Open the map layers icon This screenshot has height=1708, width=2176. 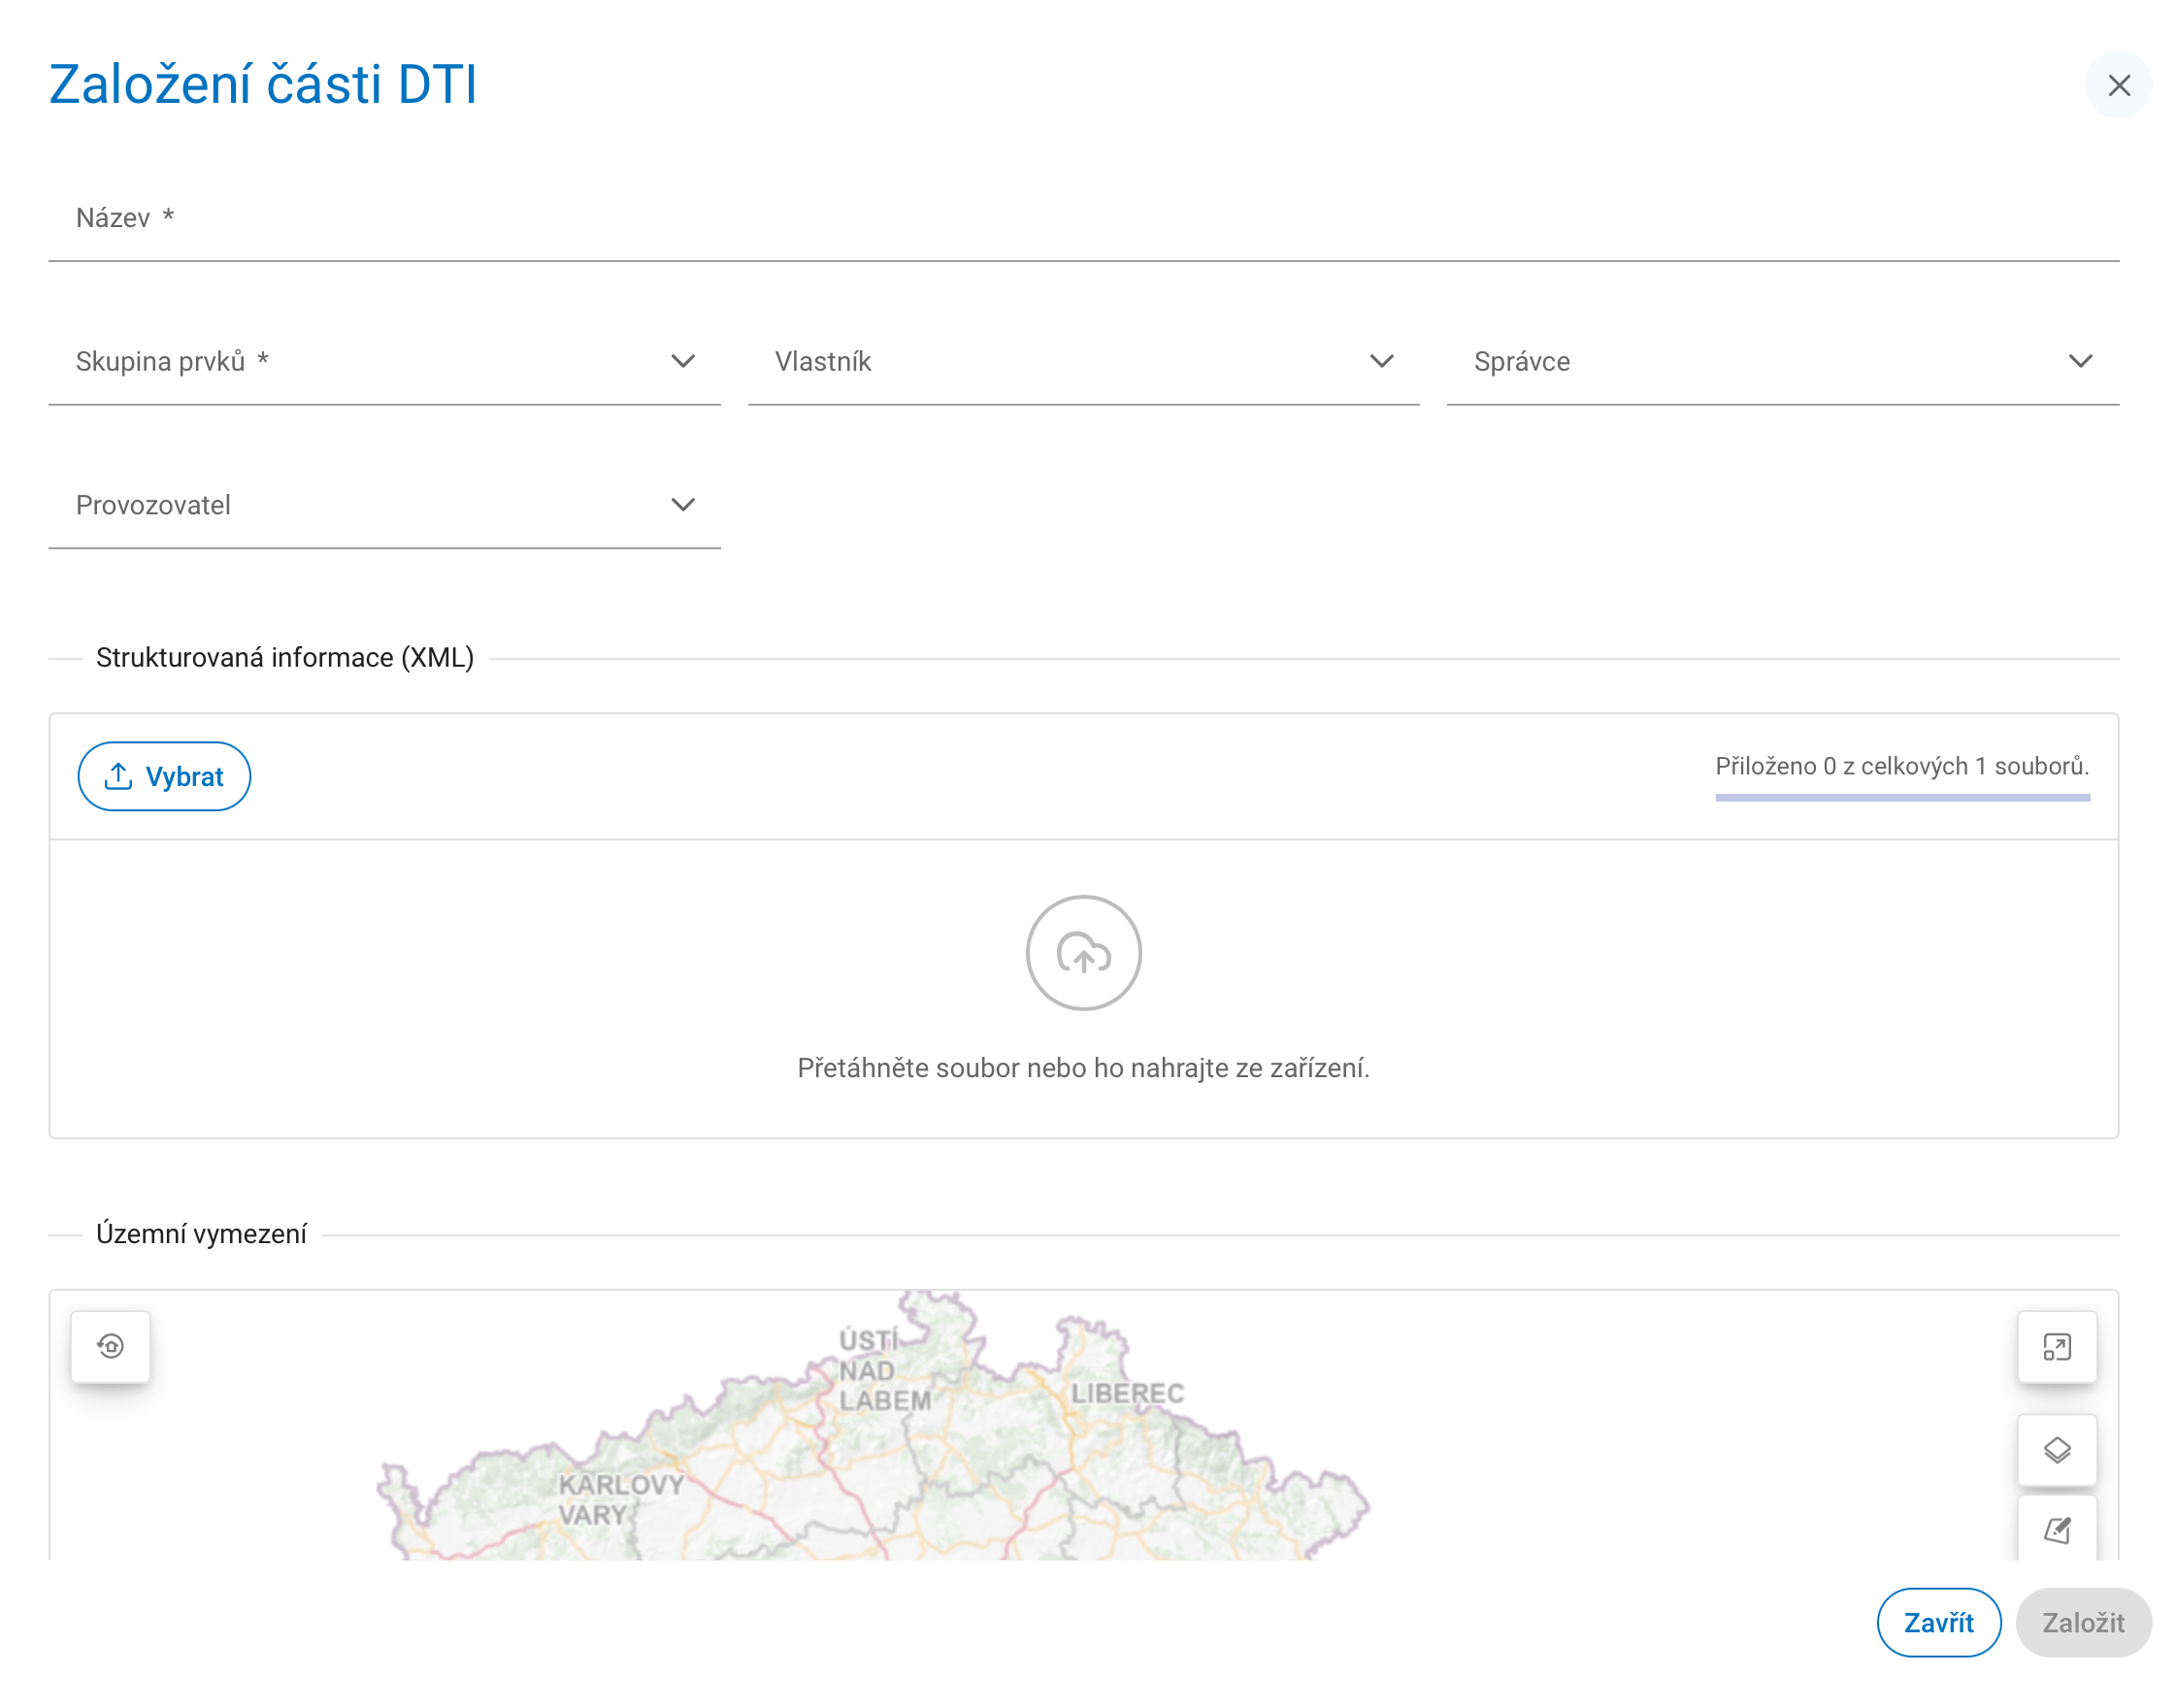(2057, 1450)
